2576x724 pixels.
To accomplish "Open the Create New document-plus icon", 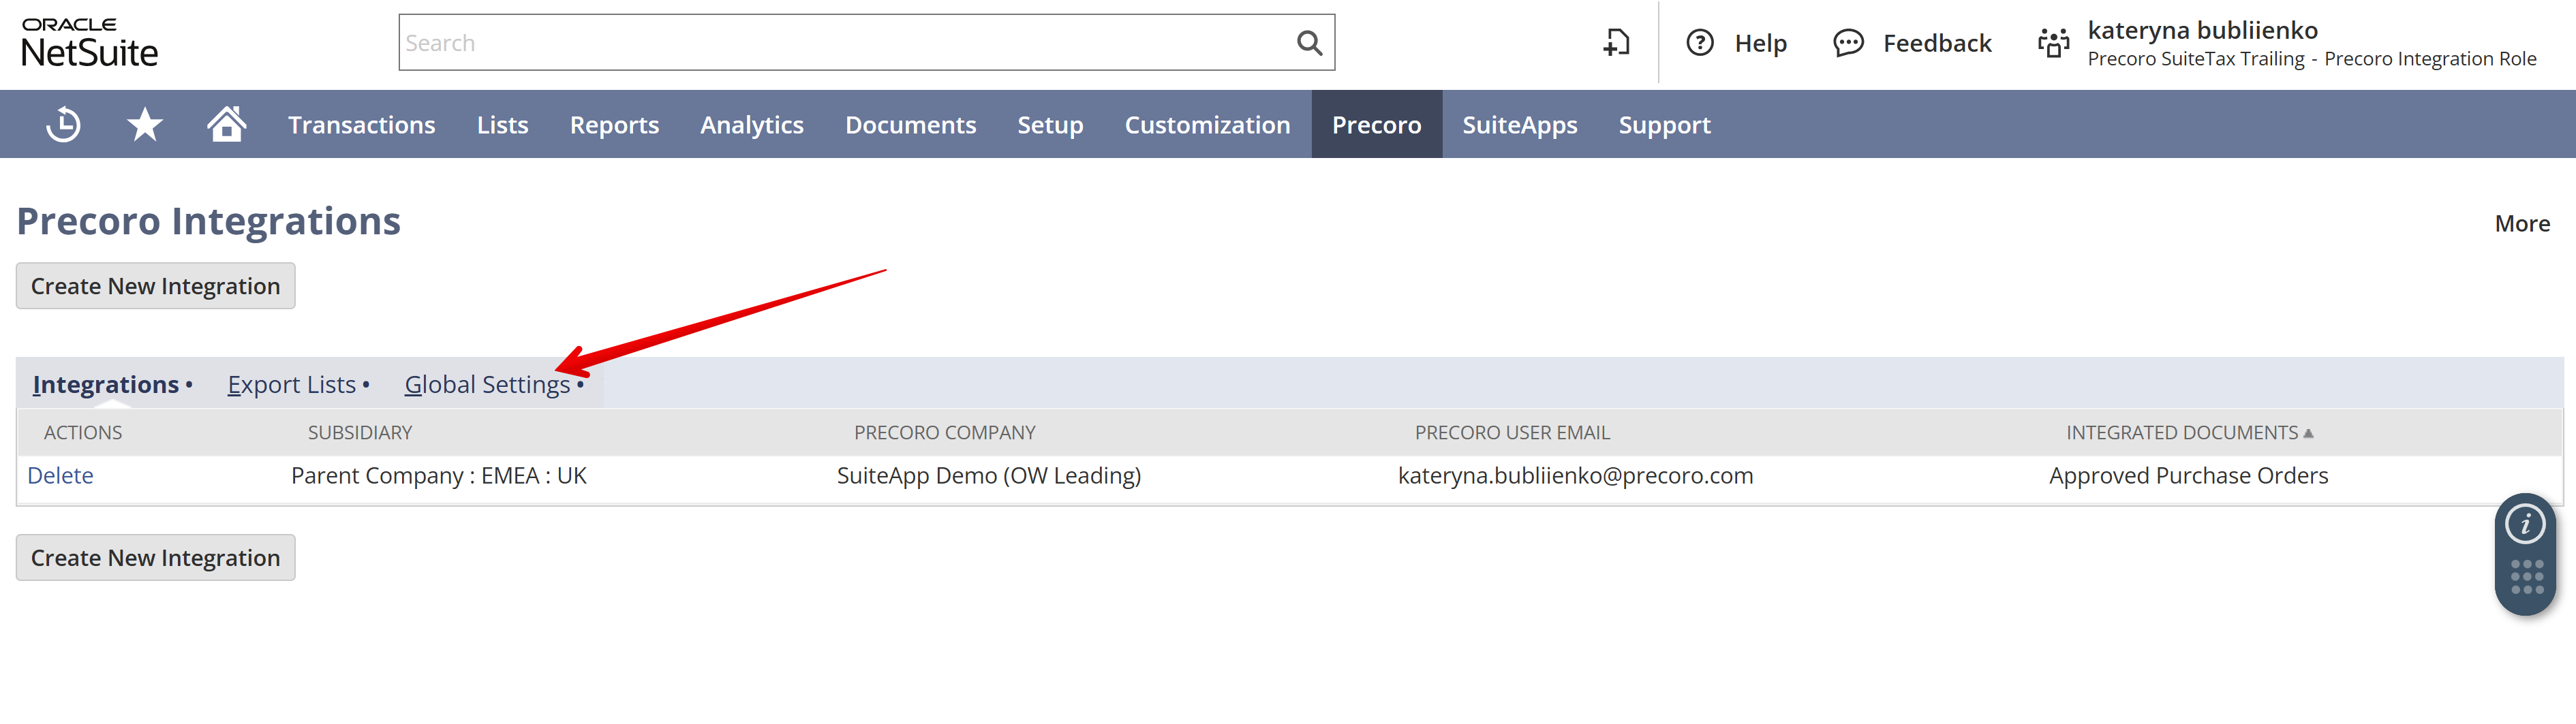I will [x=1617, y=43].
